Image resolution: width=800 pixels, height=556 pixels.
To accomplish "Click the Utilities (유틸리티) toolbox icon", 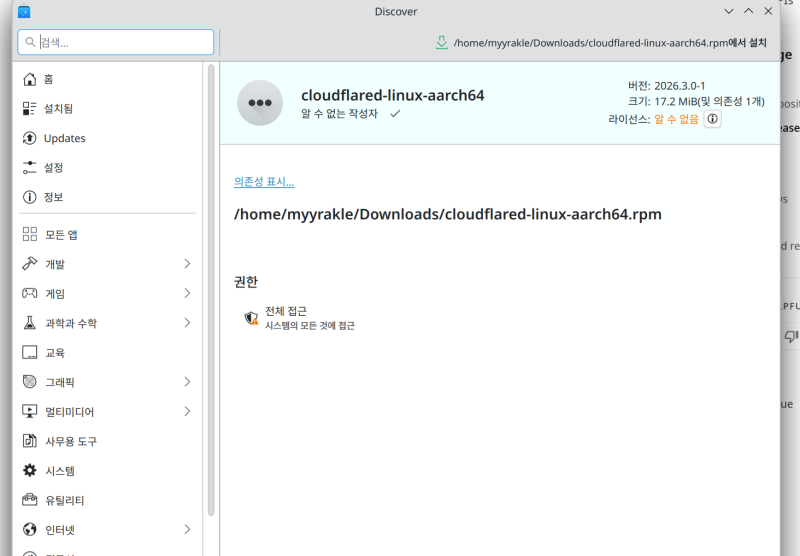I will point(30,500).
